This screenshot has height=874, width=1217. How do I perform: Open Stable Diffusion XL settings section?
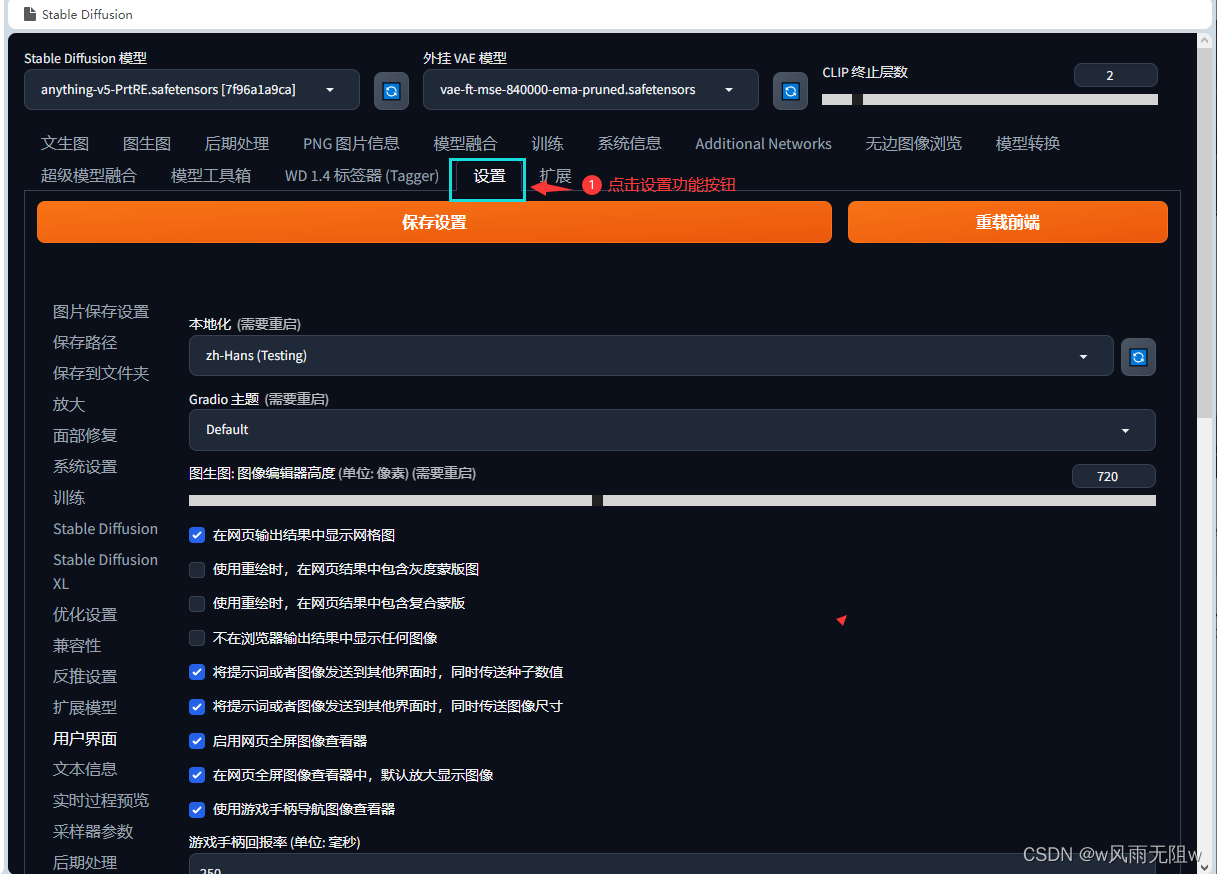(105, 571)
